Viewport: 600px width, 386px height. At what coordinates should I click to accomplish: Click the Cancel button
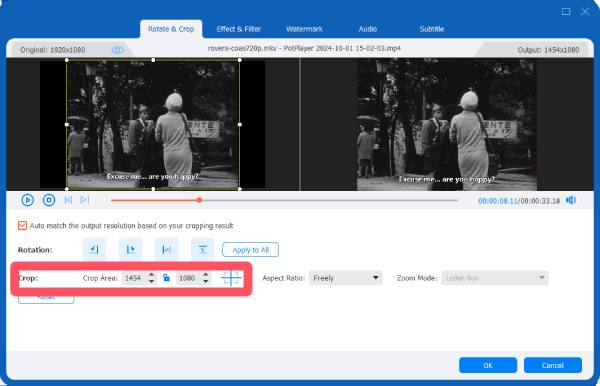(553, 365)
